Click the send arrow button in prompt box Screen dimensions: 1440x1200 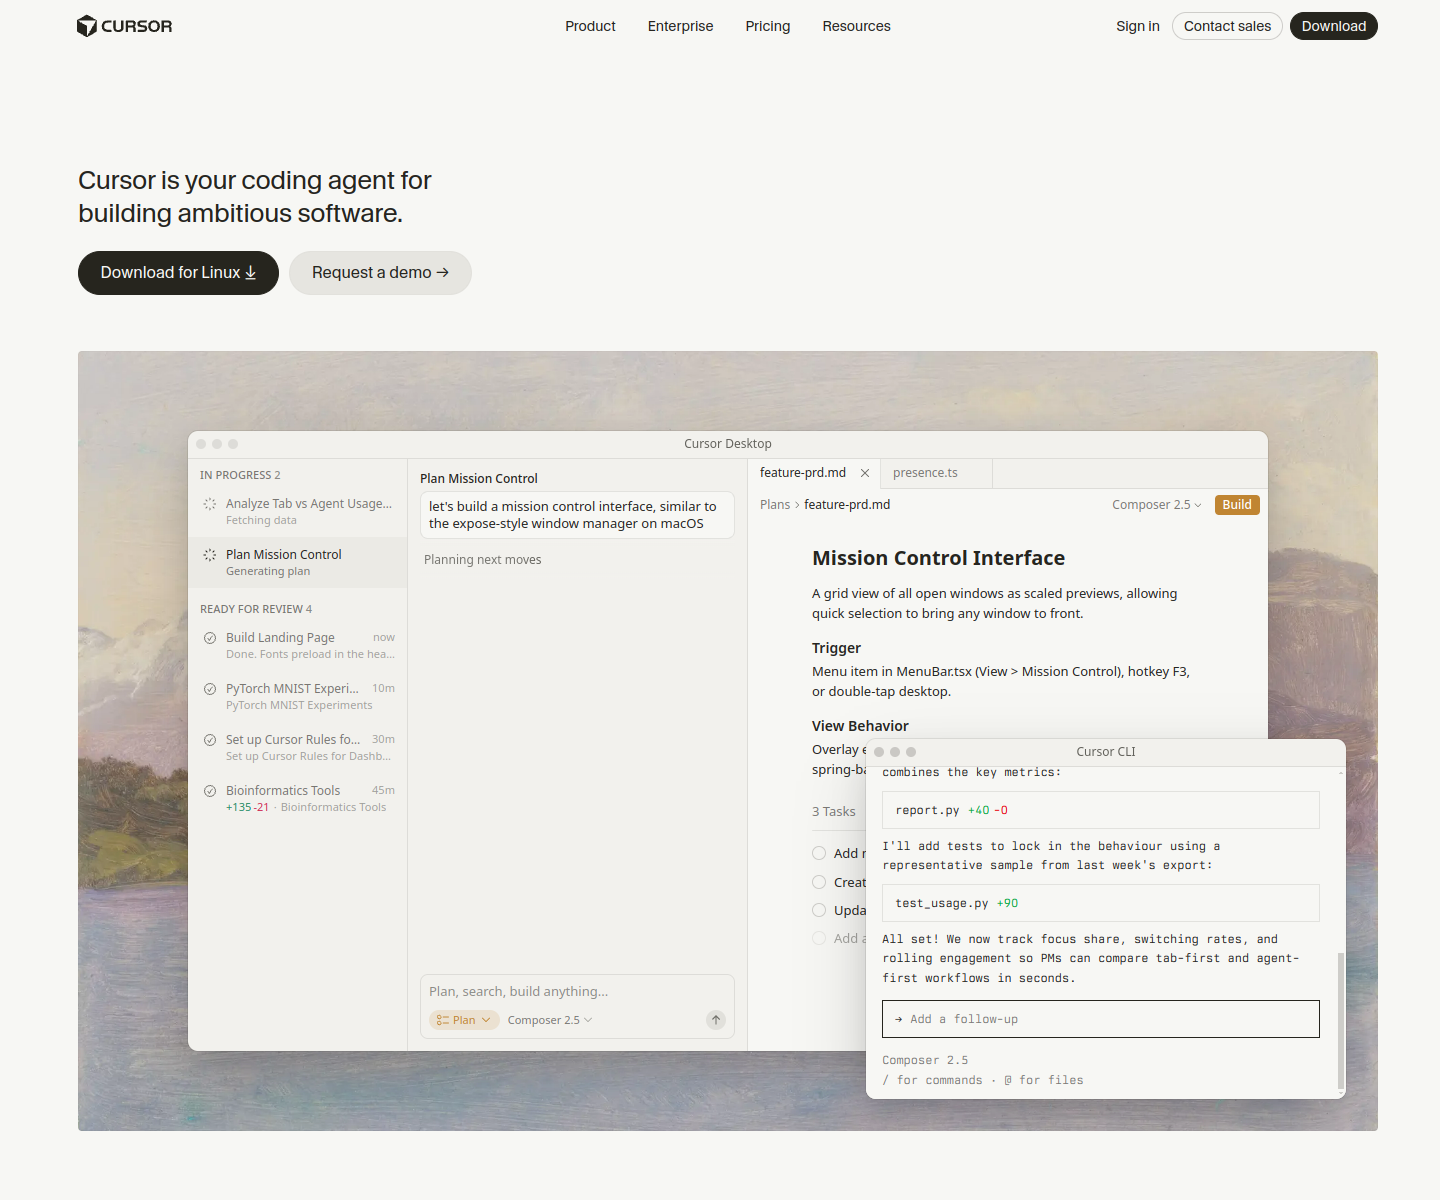[x=716, y=1020]
